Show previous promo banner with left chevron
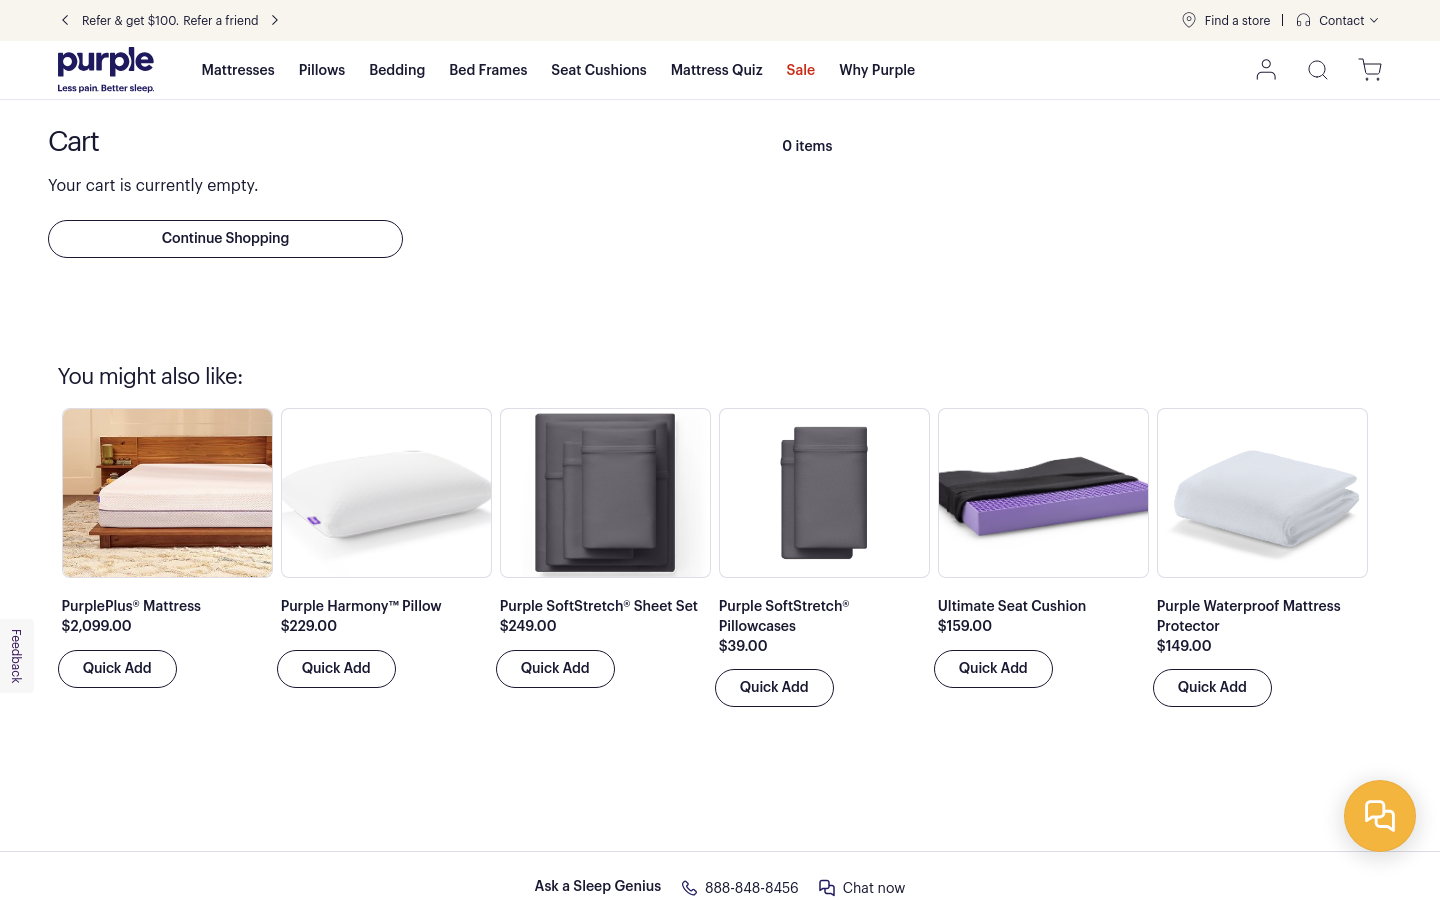 tap(65, 20)
